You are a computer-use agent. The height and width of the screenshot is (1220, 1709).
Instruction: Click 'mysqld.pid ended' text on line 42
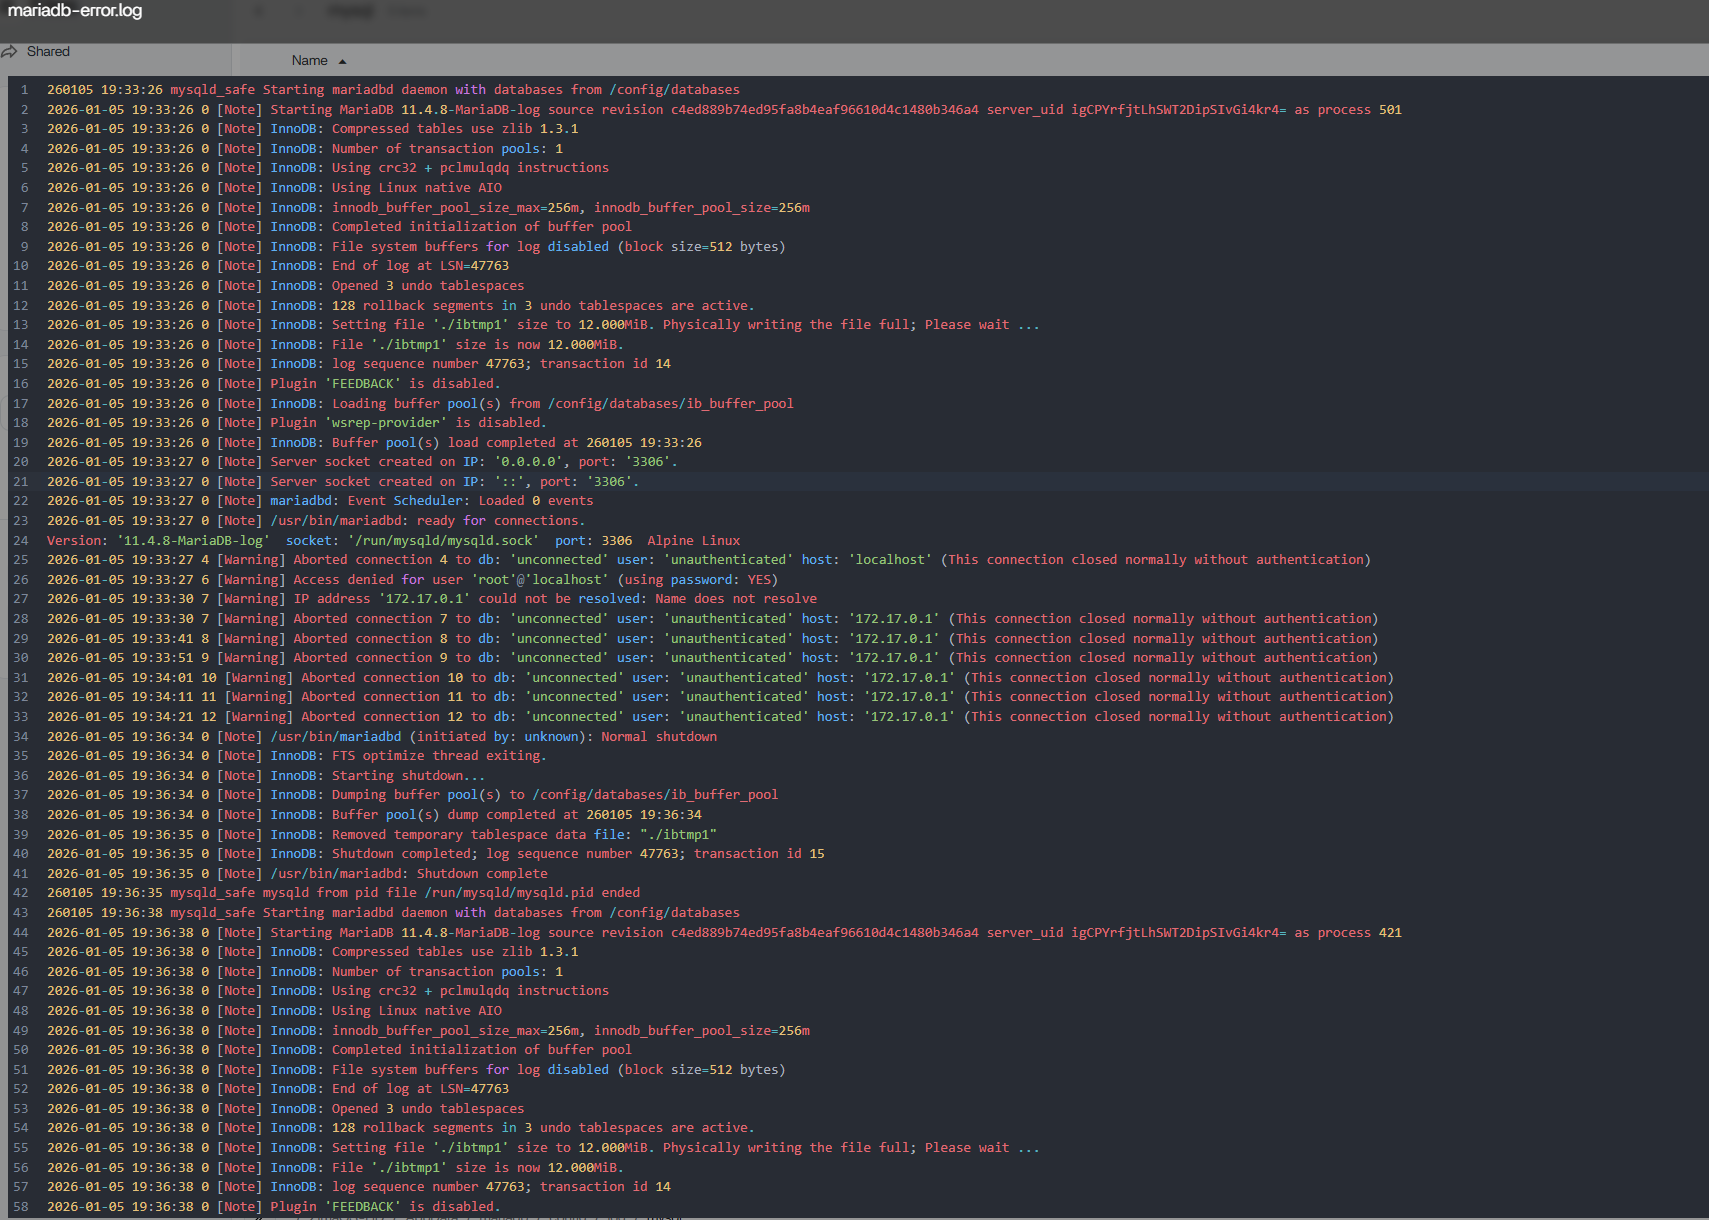[577, 893]
